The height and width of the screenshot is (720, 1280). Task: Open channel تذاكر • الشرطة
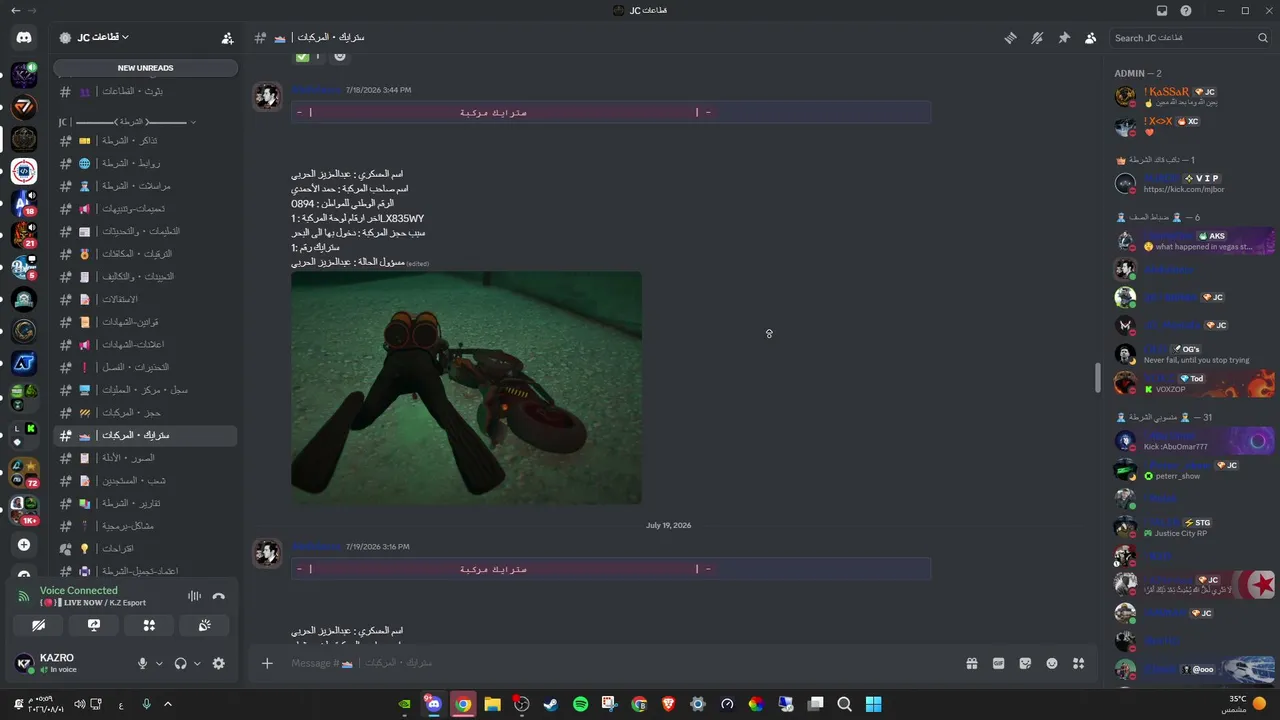(x=146, y=140)
